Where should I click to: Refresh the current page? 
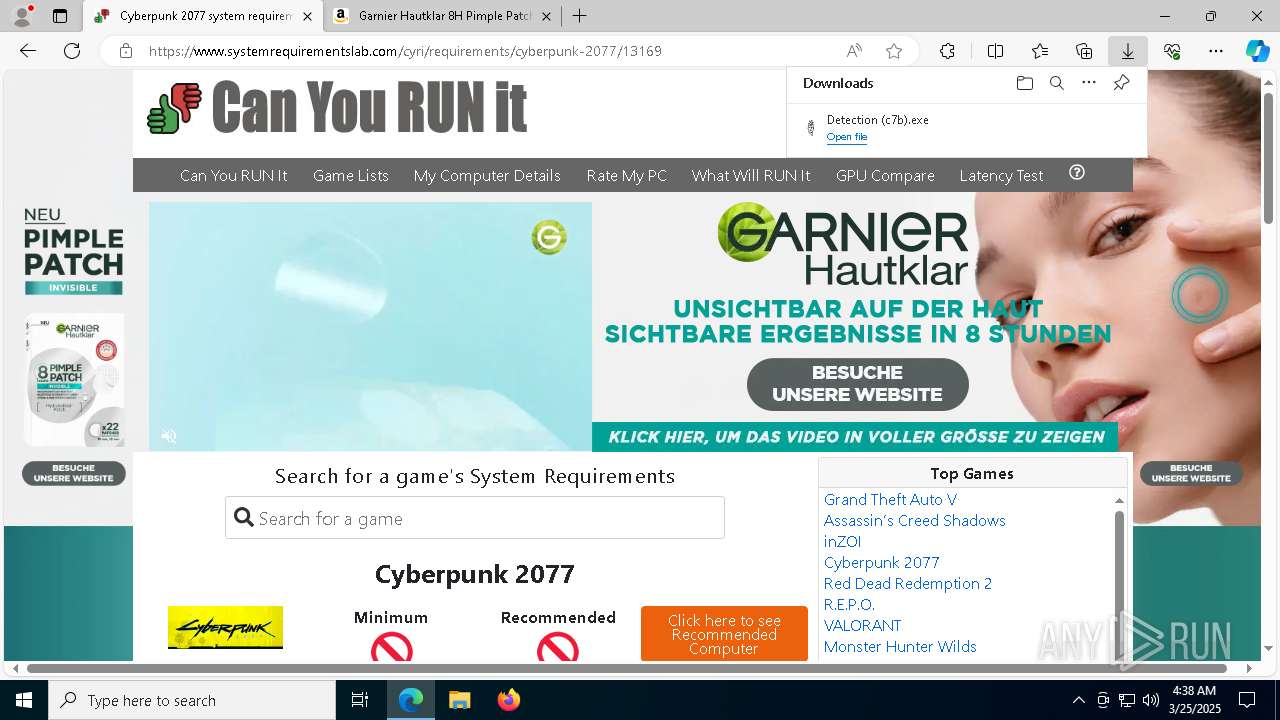tap(72, 51)
